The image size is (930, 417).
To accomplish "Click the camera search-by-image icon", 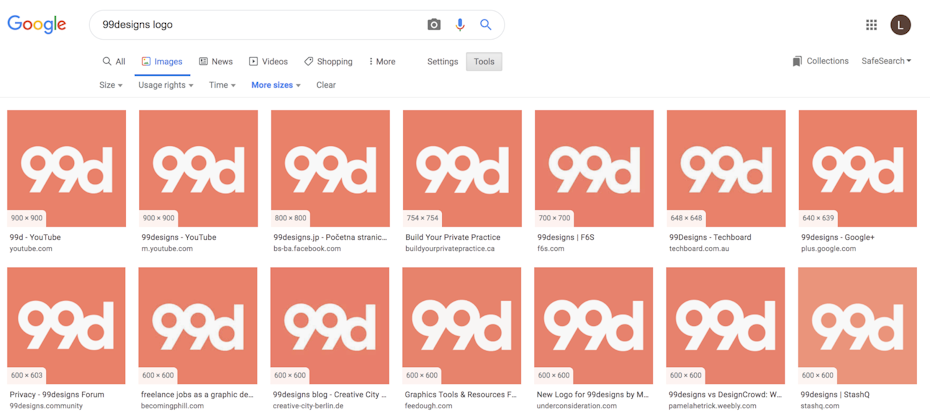I will tap(434, 25).
